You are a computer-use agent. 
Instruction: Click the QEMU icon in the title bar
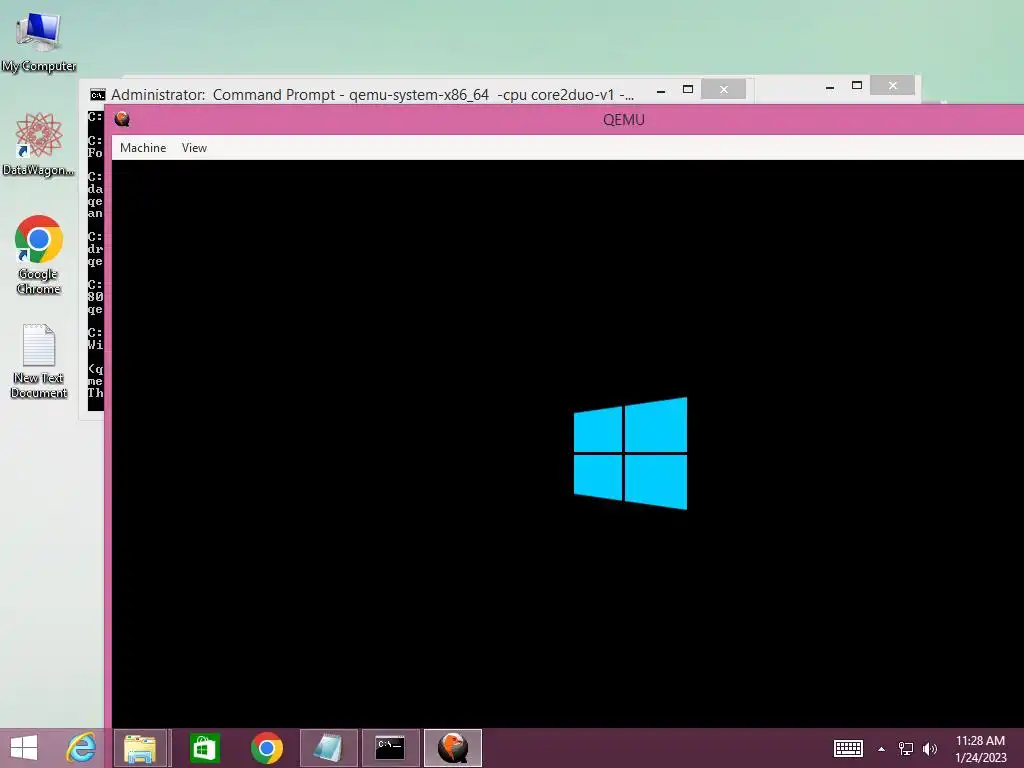122,119
